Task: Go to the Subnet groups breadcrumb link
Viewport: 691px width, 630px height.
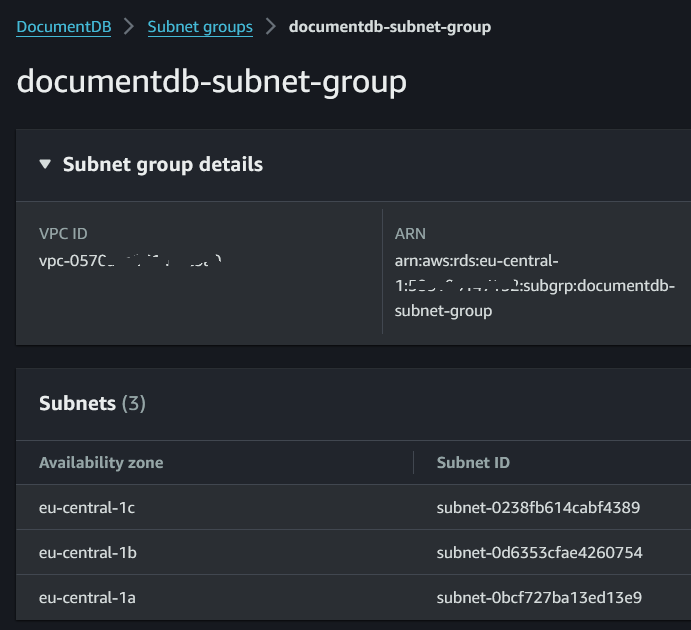Action: click(x=200, y=27)
